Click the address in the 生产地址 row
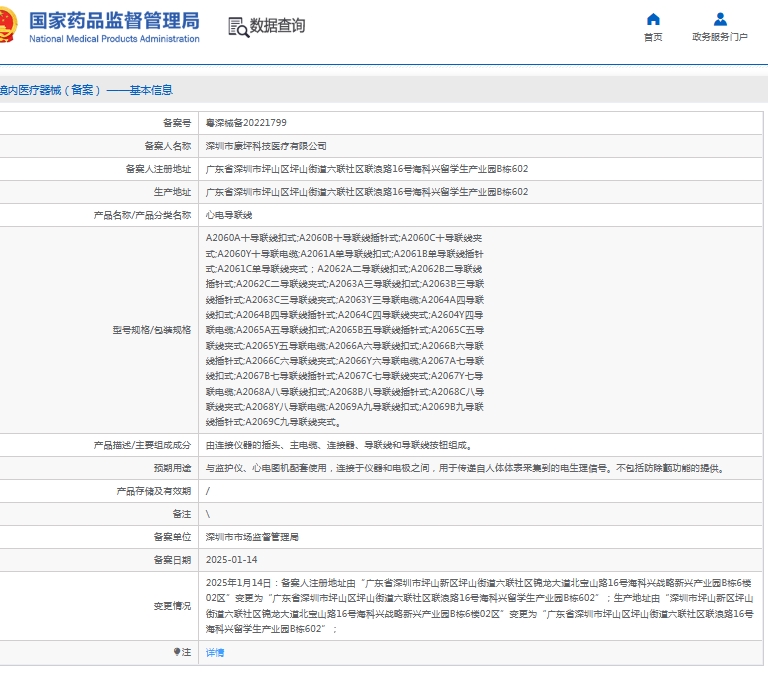 point(367,192)
